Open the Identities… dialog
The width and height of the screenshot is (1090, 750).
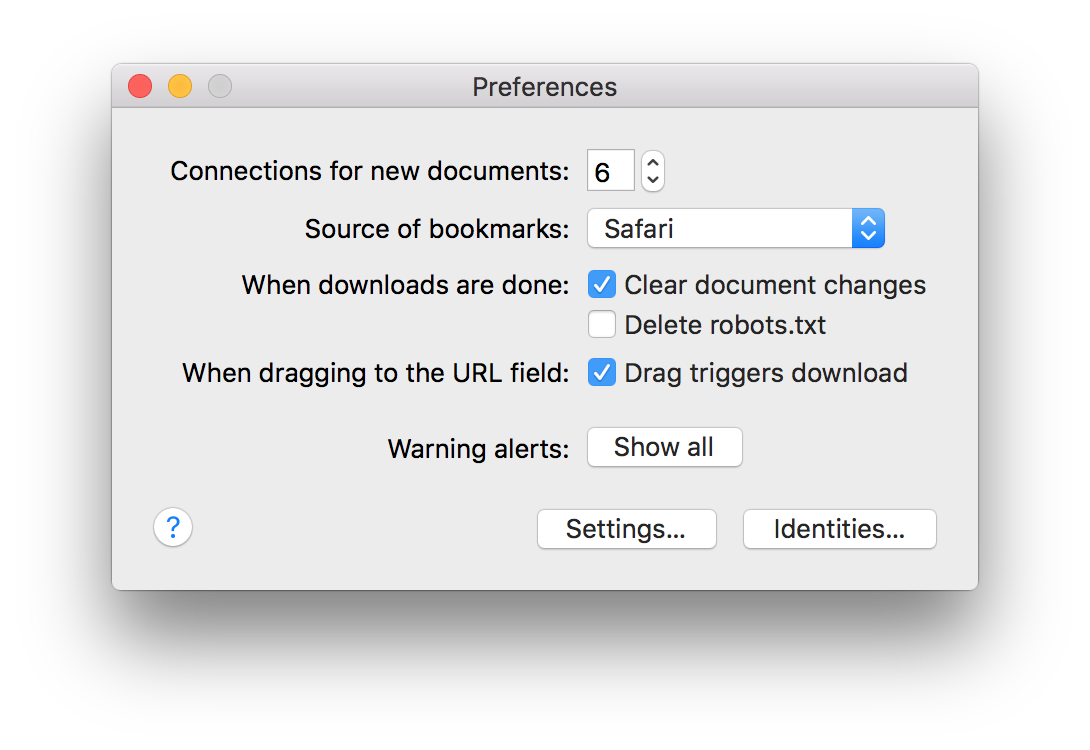(x=839, y=529)
